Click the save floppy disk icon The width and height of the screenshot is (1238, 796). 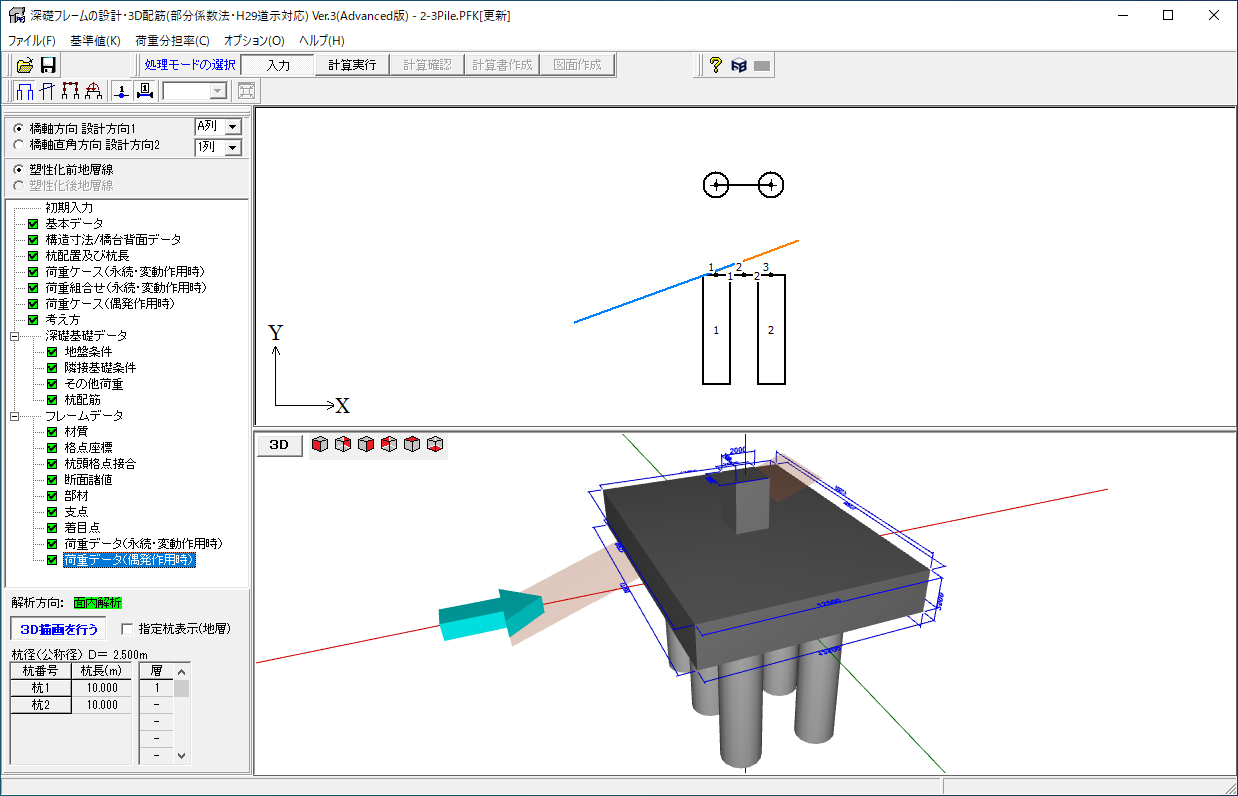(48, 65)
